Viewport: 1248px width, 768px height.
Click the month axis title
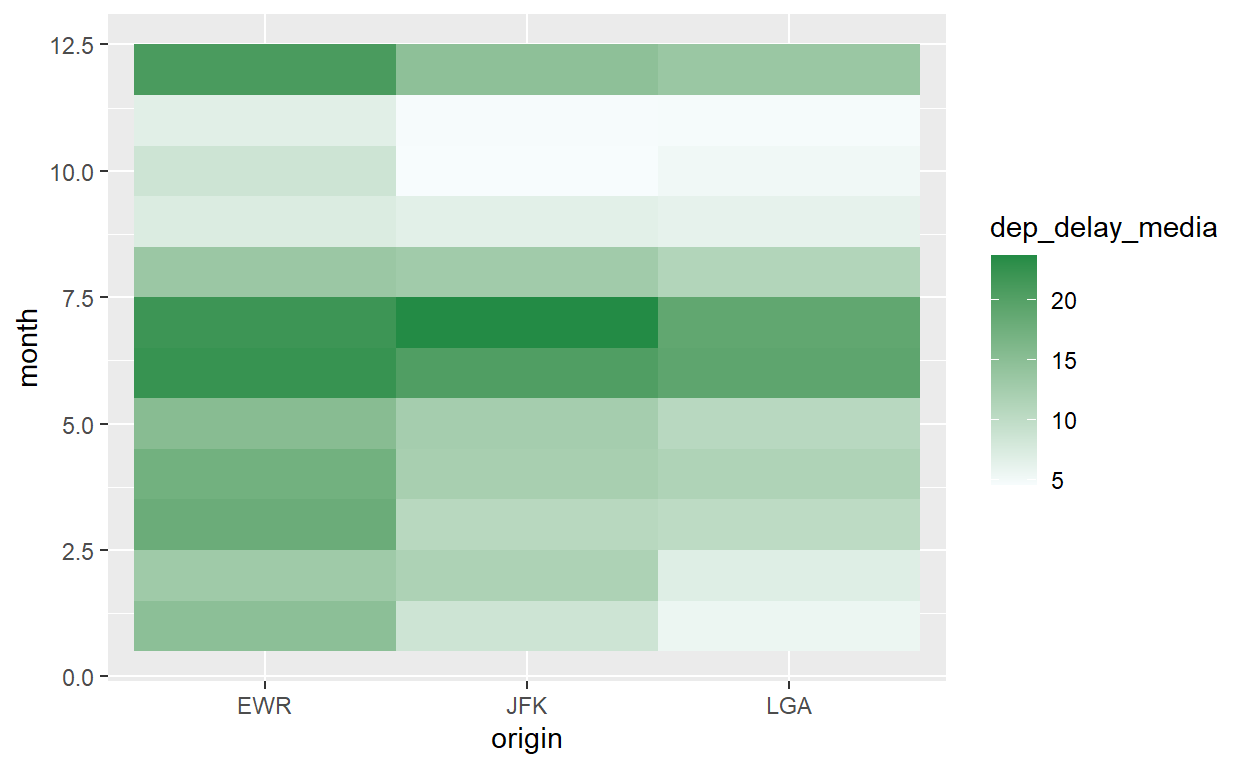[x=29, y=347]
